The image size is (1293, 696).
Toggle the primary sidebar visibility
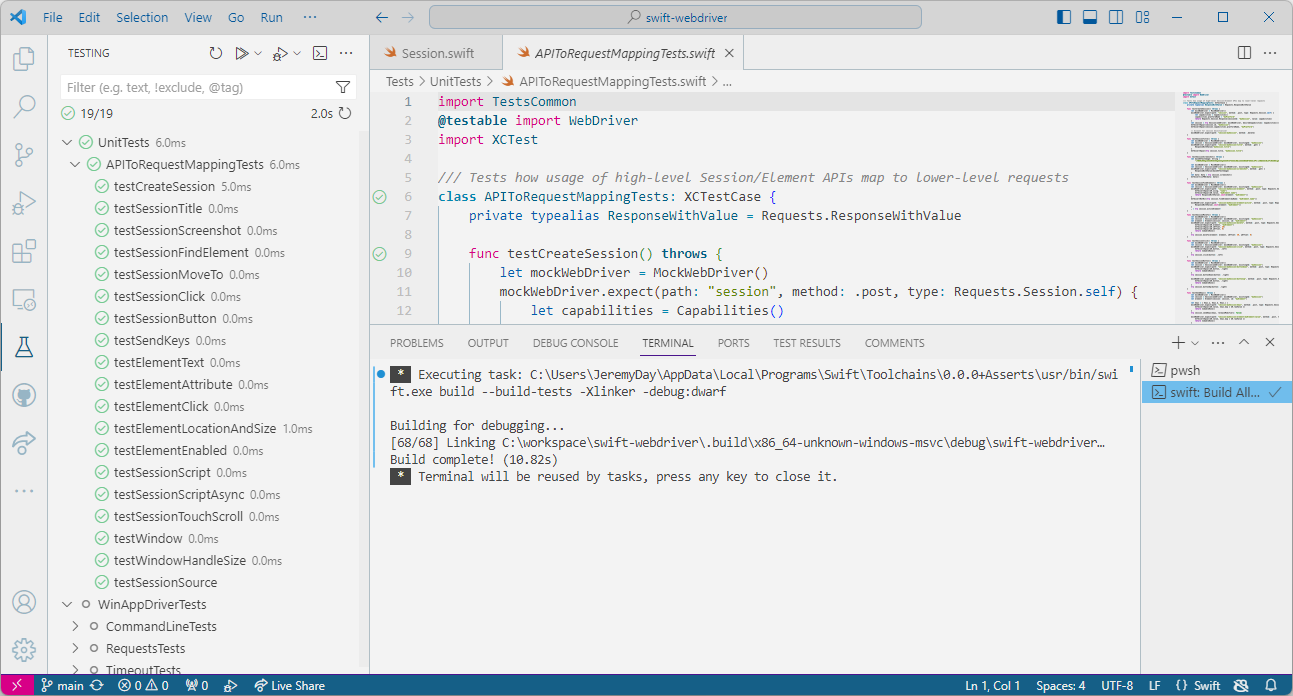[x=1063, y=17]
